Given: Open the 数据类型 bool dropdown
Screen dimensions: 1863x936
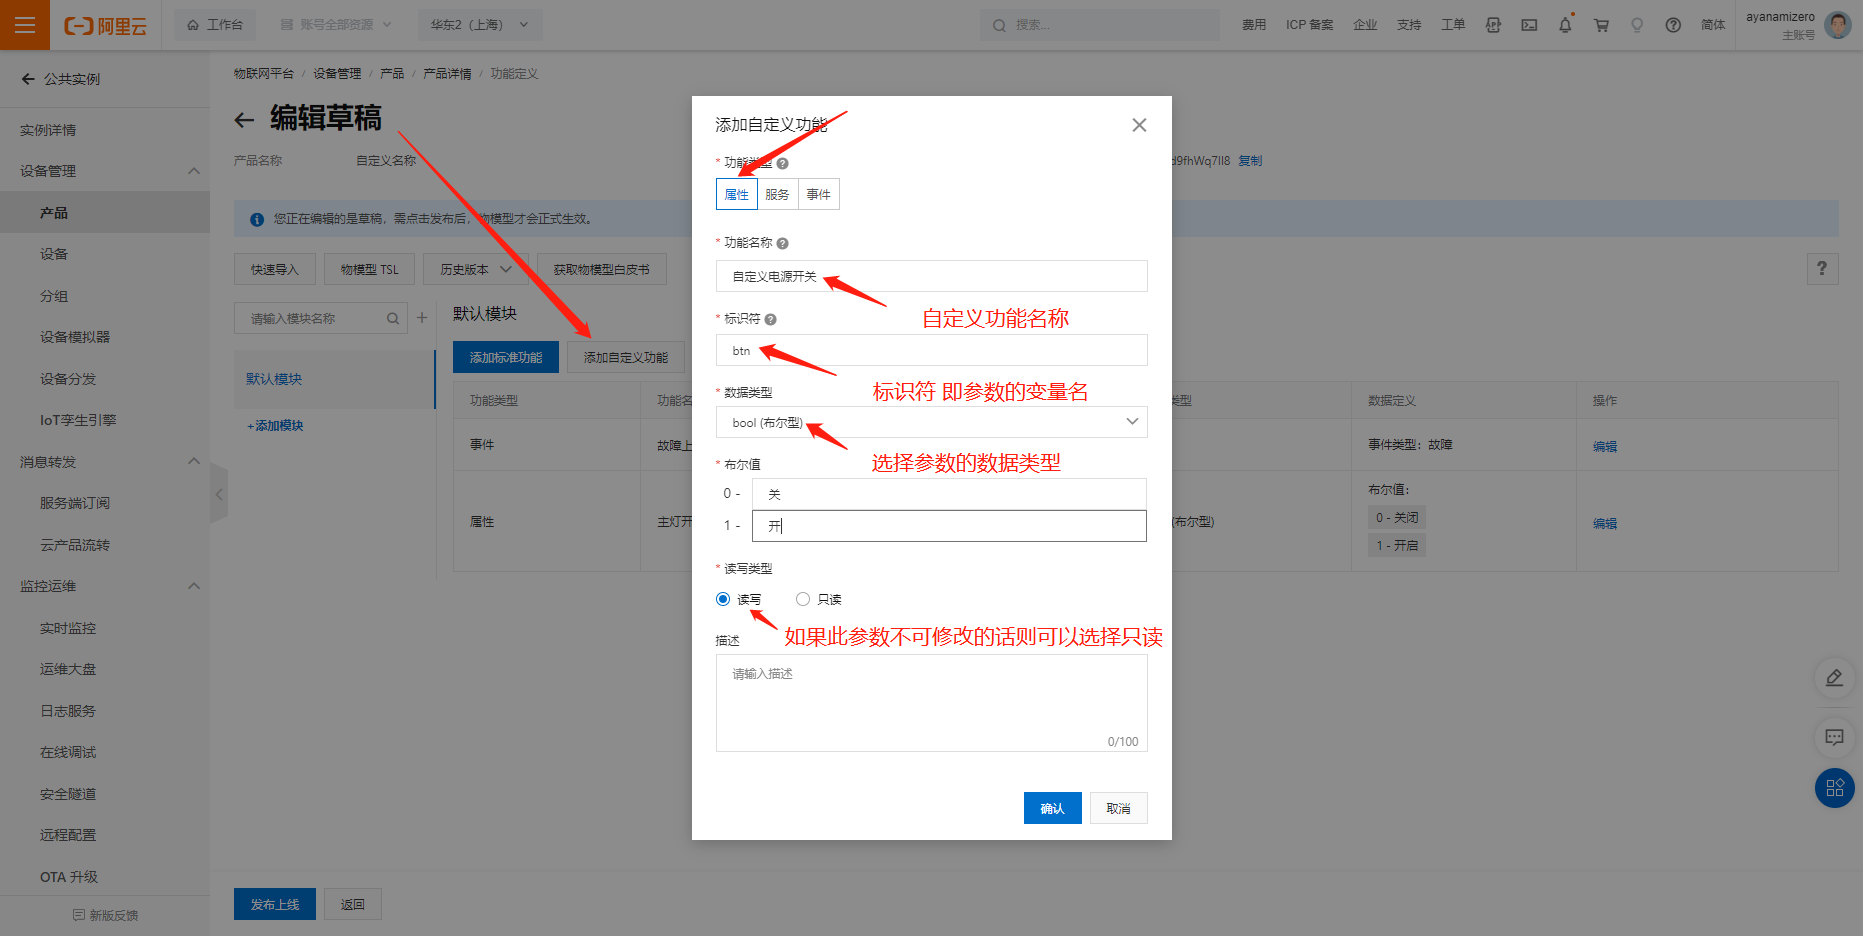Looking at the screenshot, I should pos(930,422).
